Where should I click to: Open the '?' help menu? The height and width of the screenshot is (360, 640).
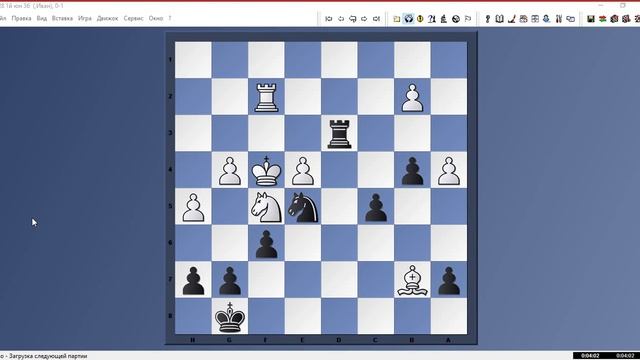170,18
